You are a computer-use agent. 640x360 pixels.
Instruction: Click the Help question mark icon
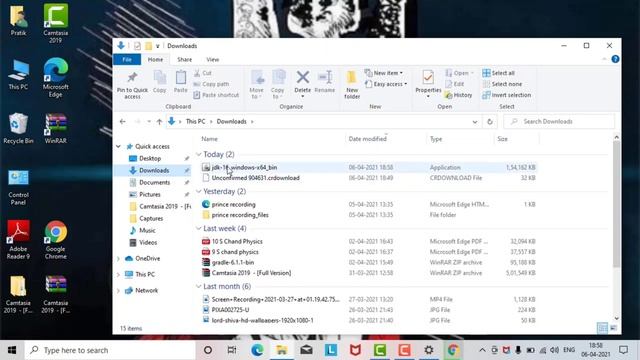click(615, 59)
